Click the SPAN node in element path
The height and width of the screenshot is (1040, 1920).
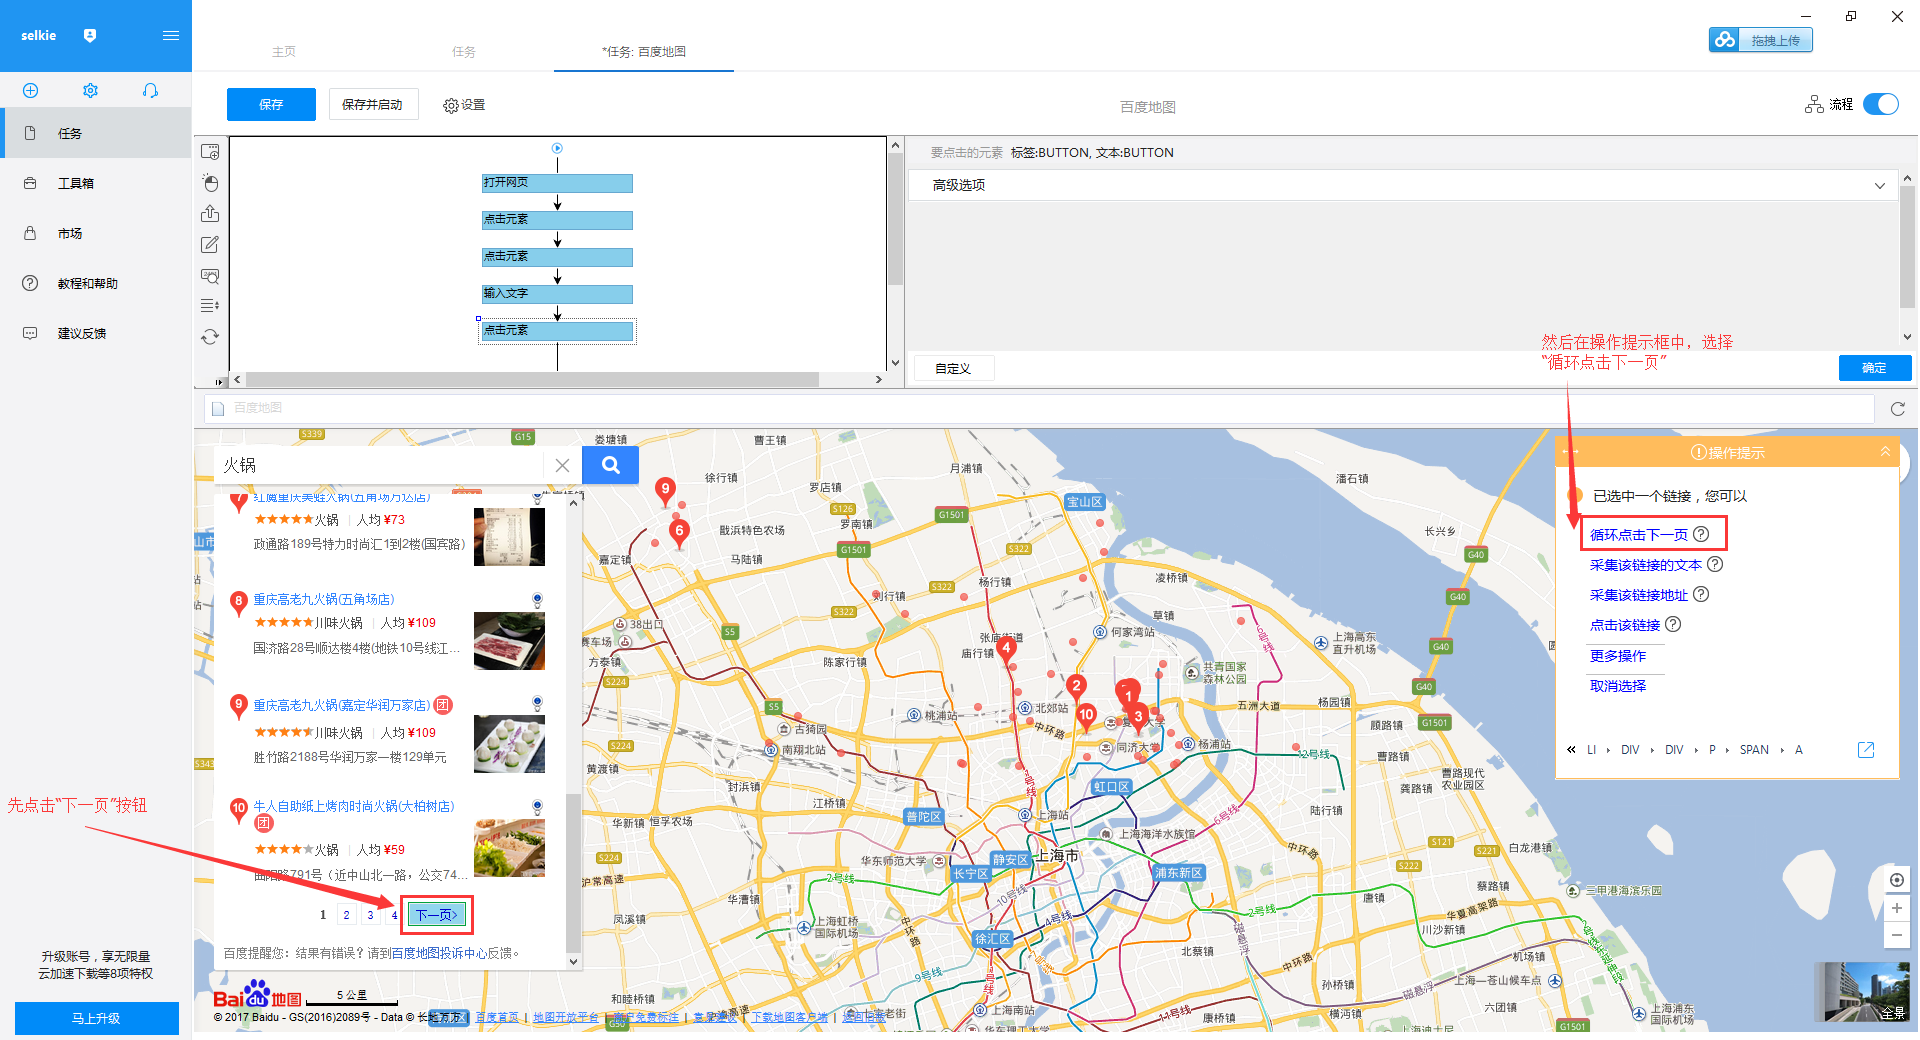coord(1754,750)
